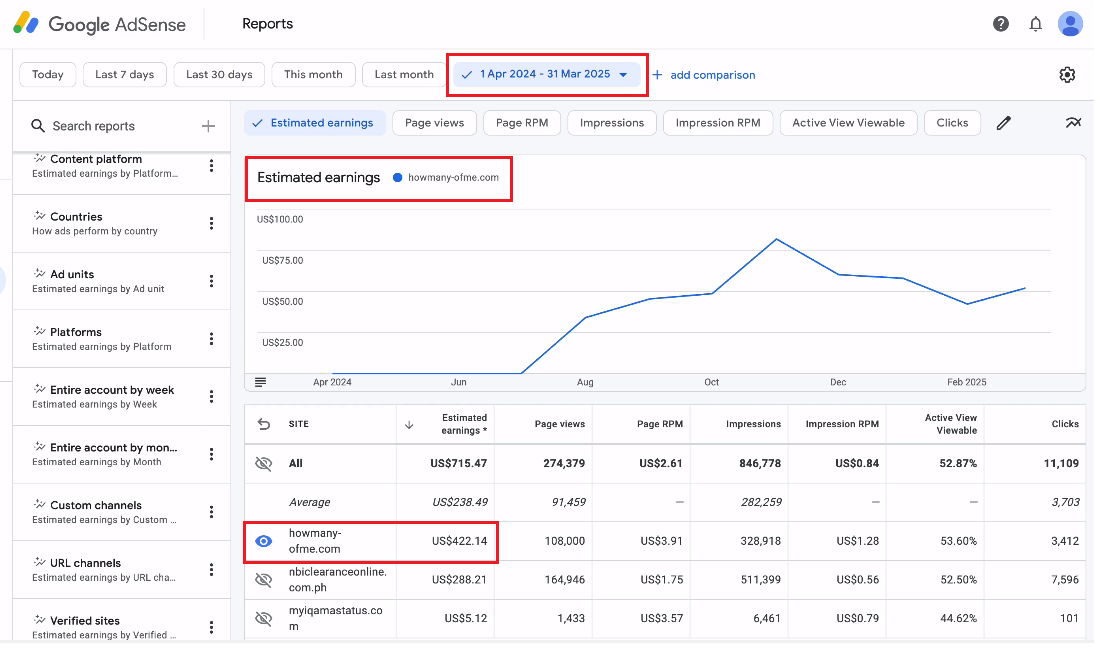Select the Today date range
1095x650 pixels.
pyautogui.click(x=47, y=75)
